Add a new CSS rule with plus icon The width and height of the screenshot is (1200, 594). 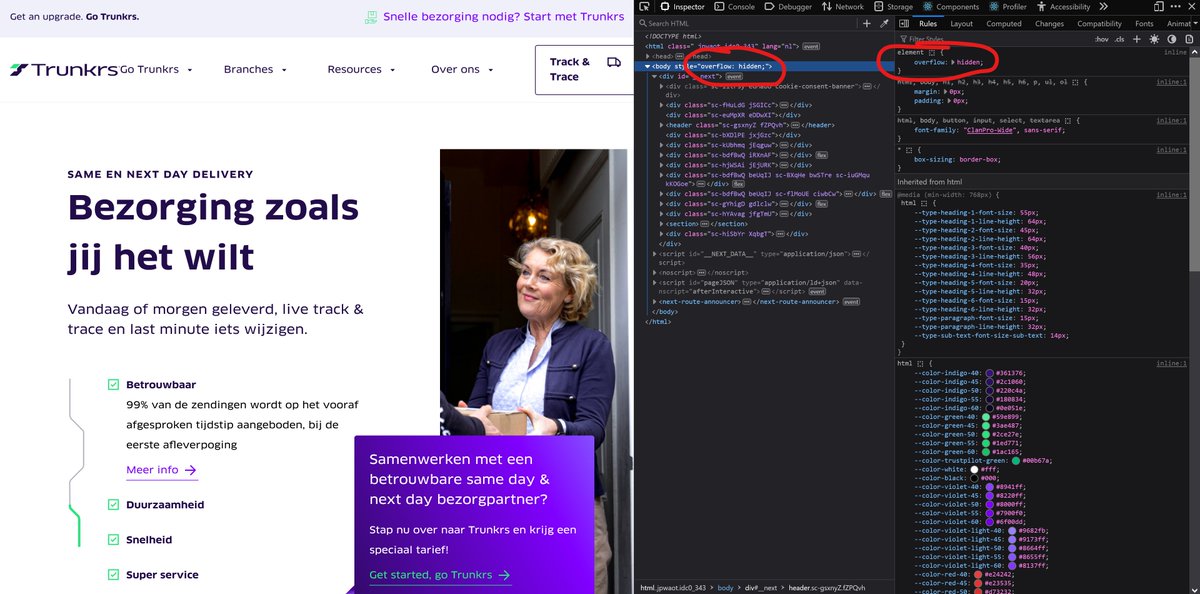pyautogui.click(x=1137, y=39)
